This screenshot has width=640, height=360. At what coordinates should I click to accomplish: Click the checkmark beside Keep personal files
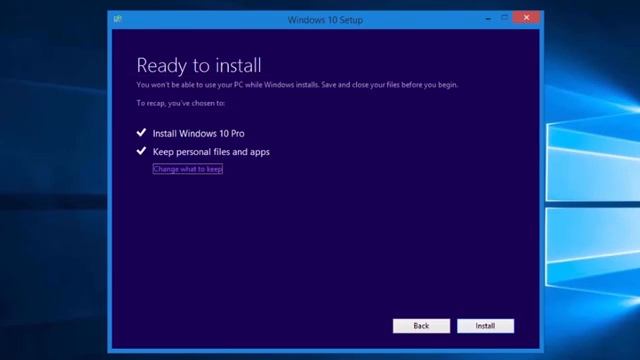pos(141,151)
